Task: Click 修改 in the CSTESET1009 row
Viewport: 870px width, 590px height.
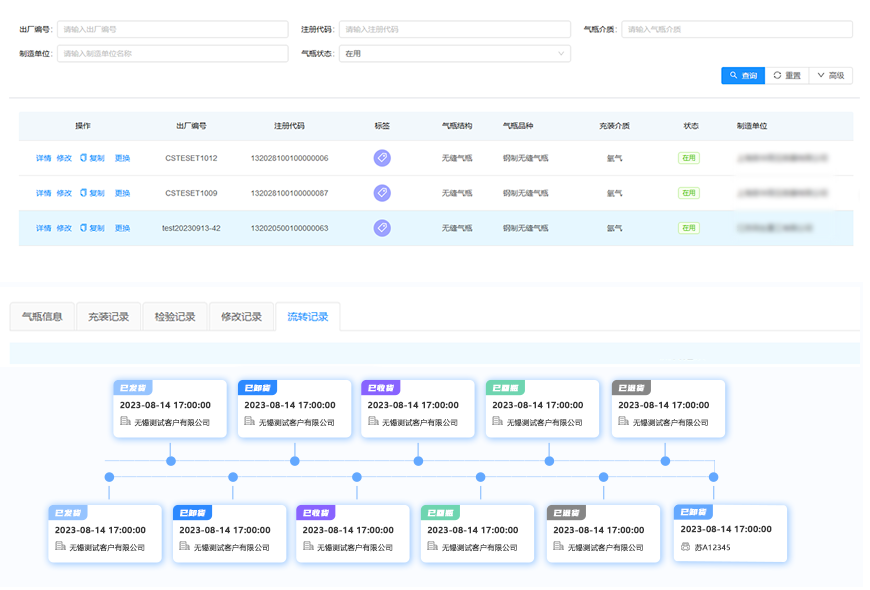Action: (64, 193)
